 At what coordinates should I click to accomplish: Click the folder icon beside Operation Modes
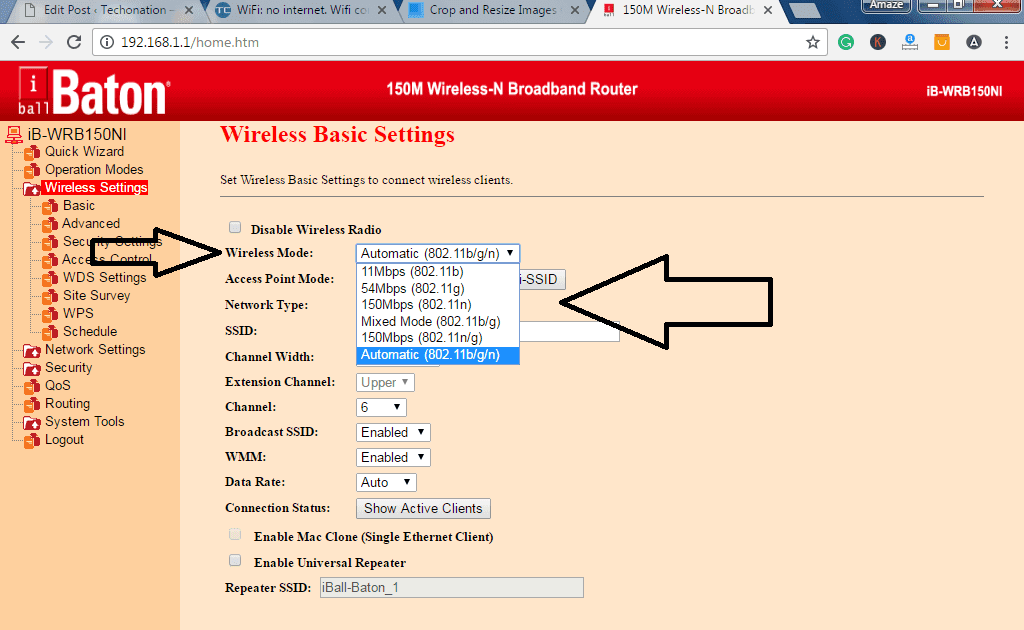[32, 170]
